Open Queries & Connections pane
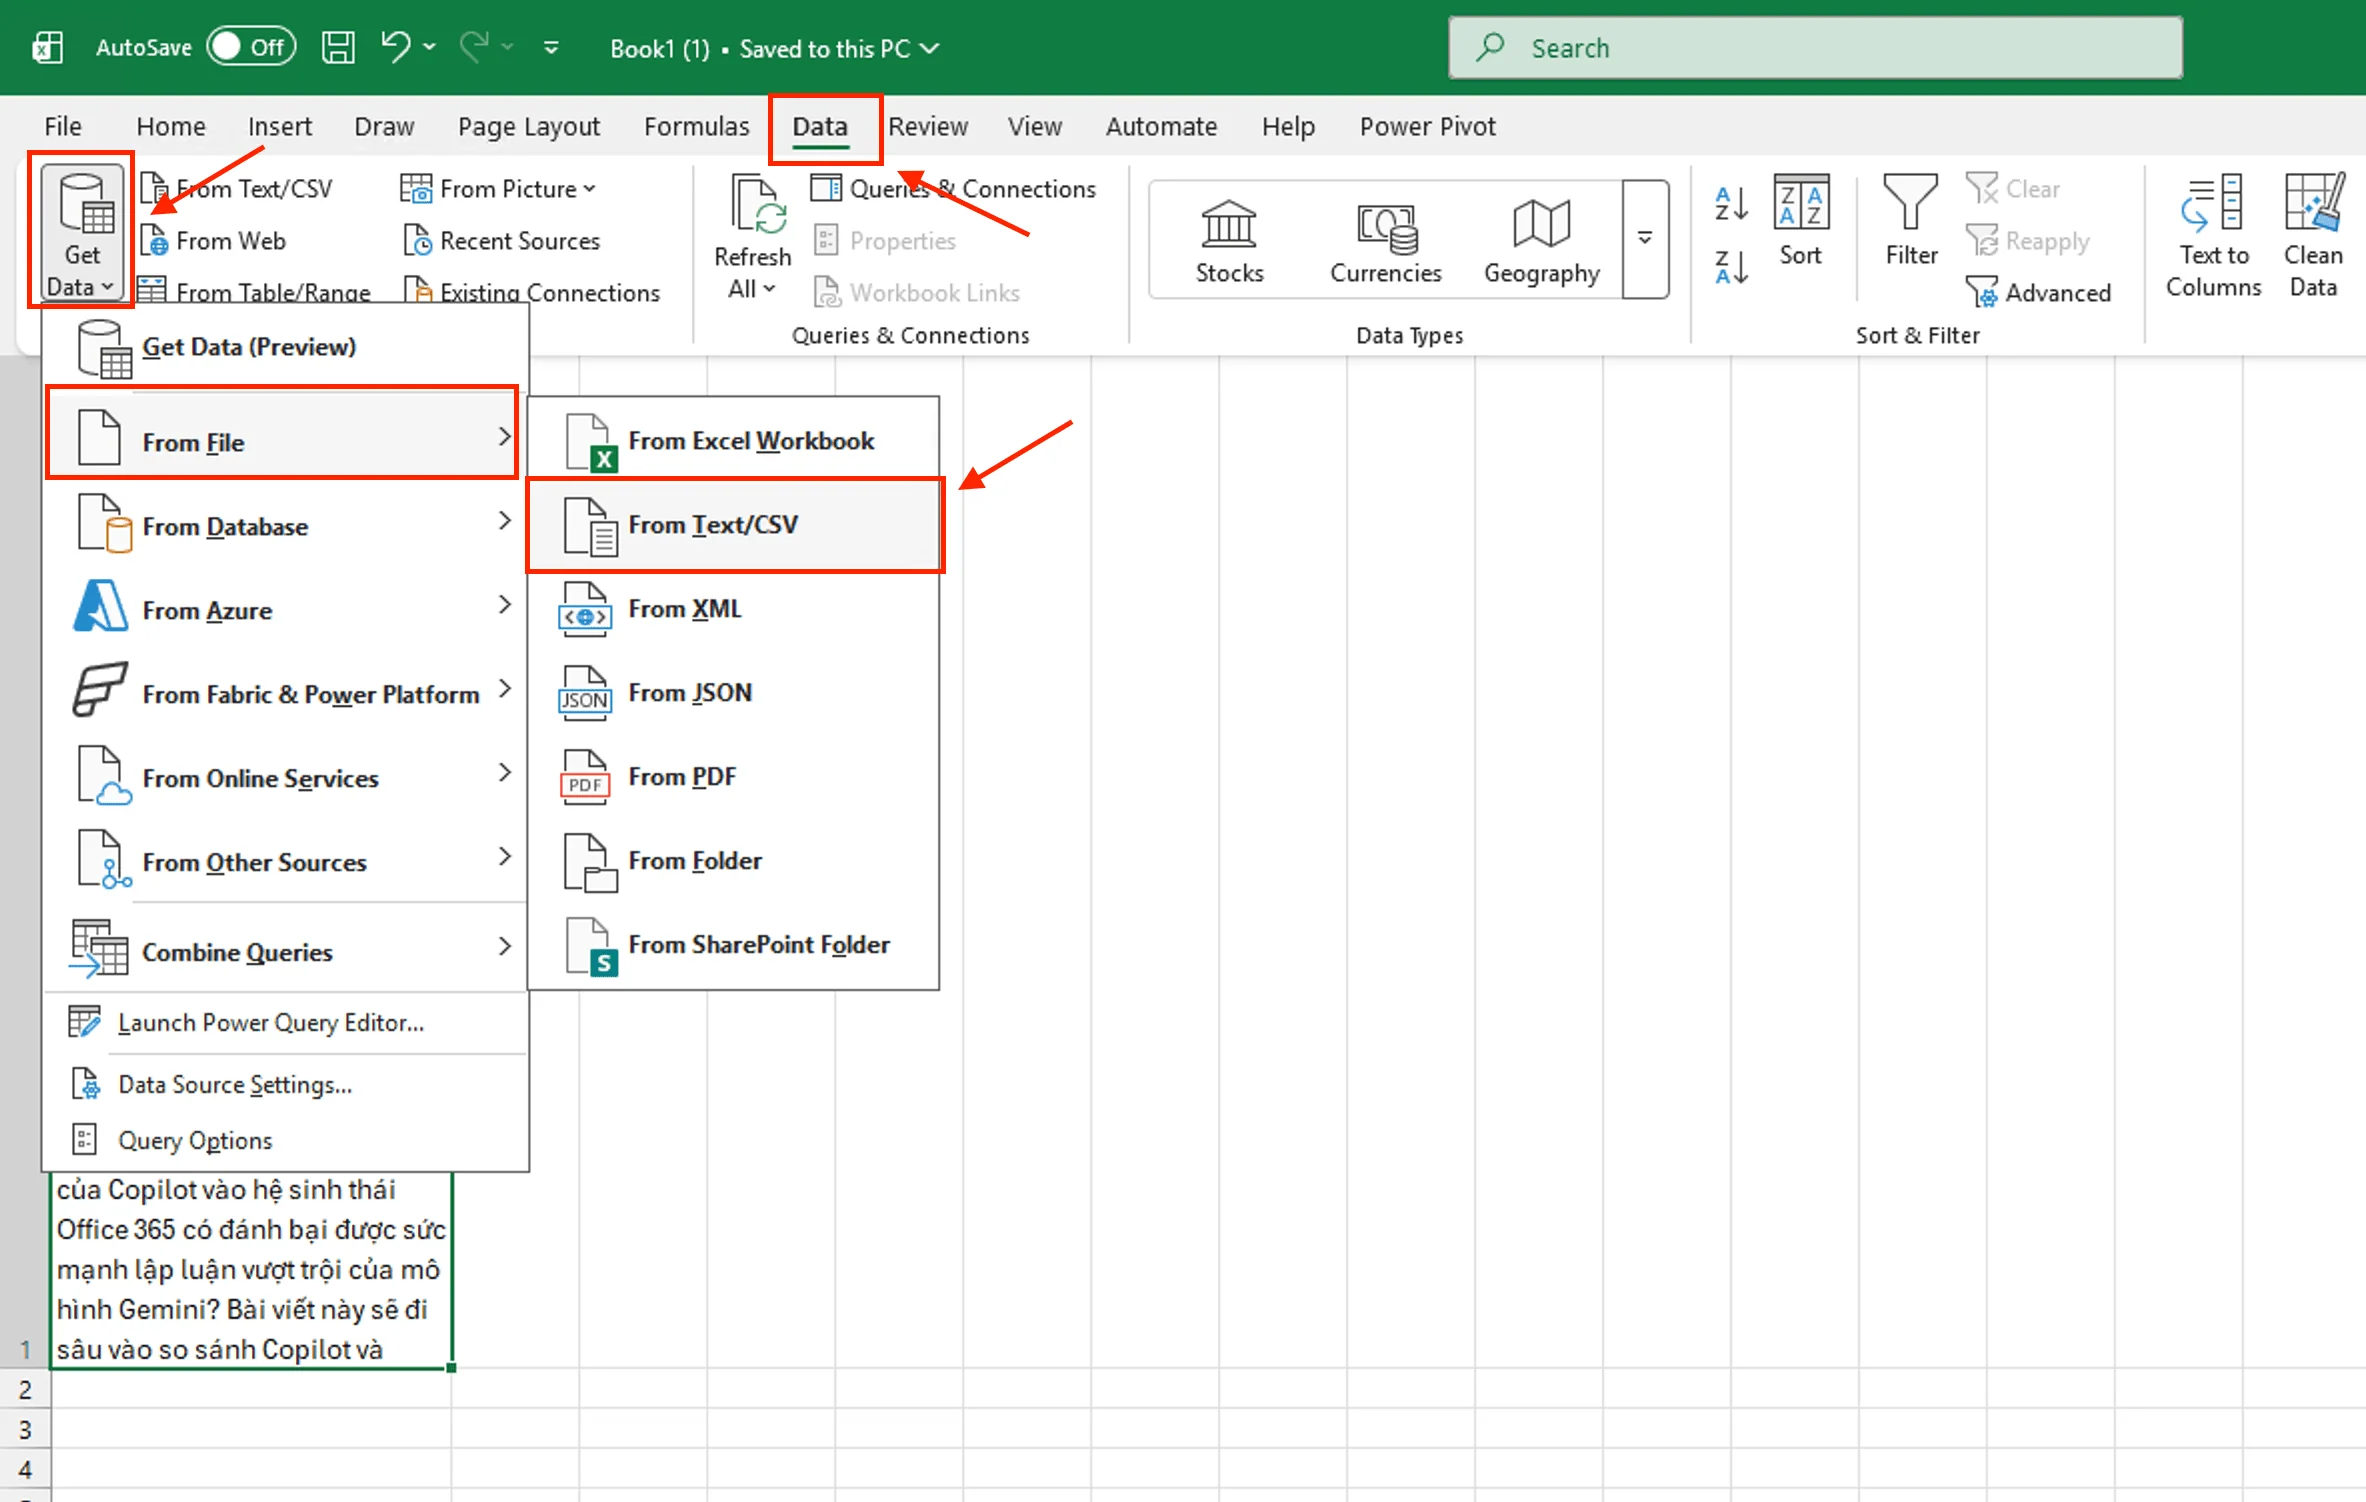 click(x=955, y=188)
